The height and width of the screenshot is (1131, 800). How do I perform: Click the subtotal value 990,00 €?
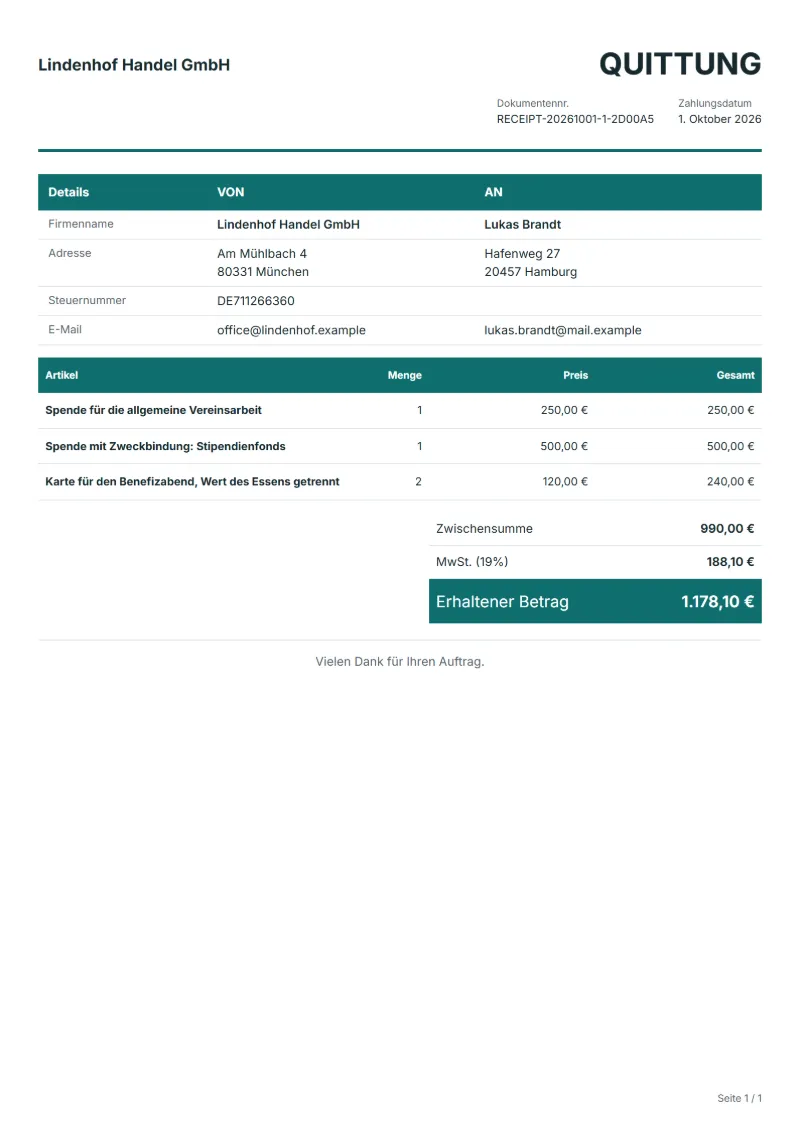point(727,529)
